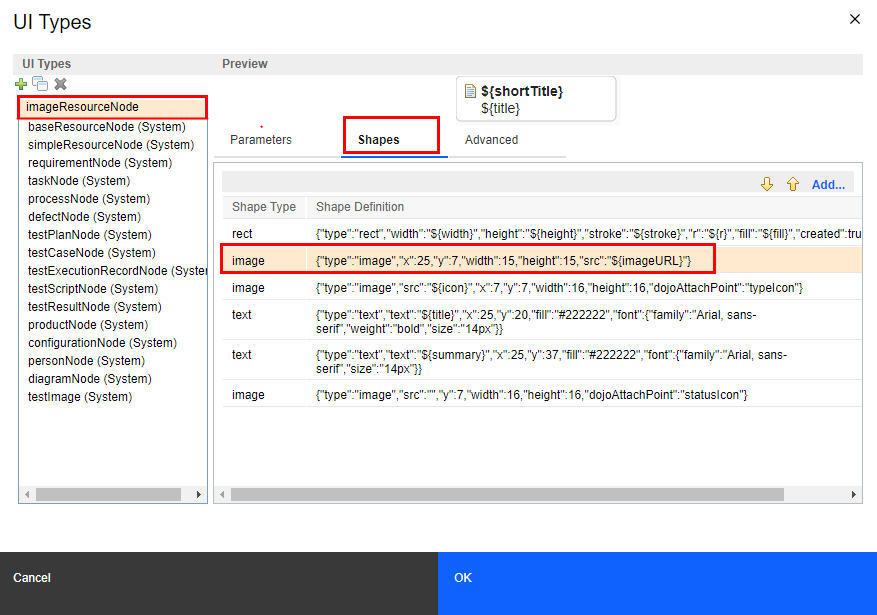Click the document icon in the preview node
Image resolution: width=877 pixels, height=615 pixels.
(x=470, y=92)
